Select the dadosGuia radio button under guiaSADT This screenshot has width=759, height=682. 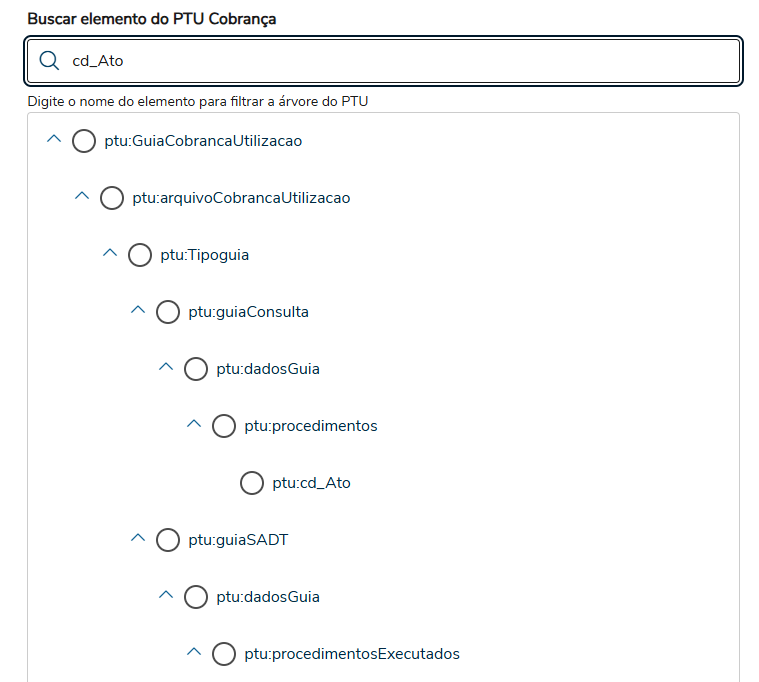[196, 597]
